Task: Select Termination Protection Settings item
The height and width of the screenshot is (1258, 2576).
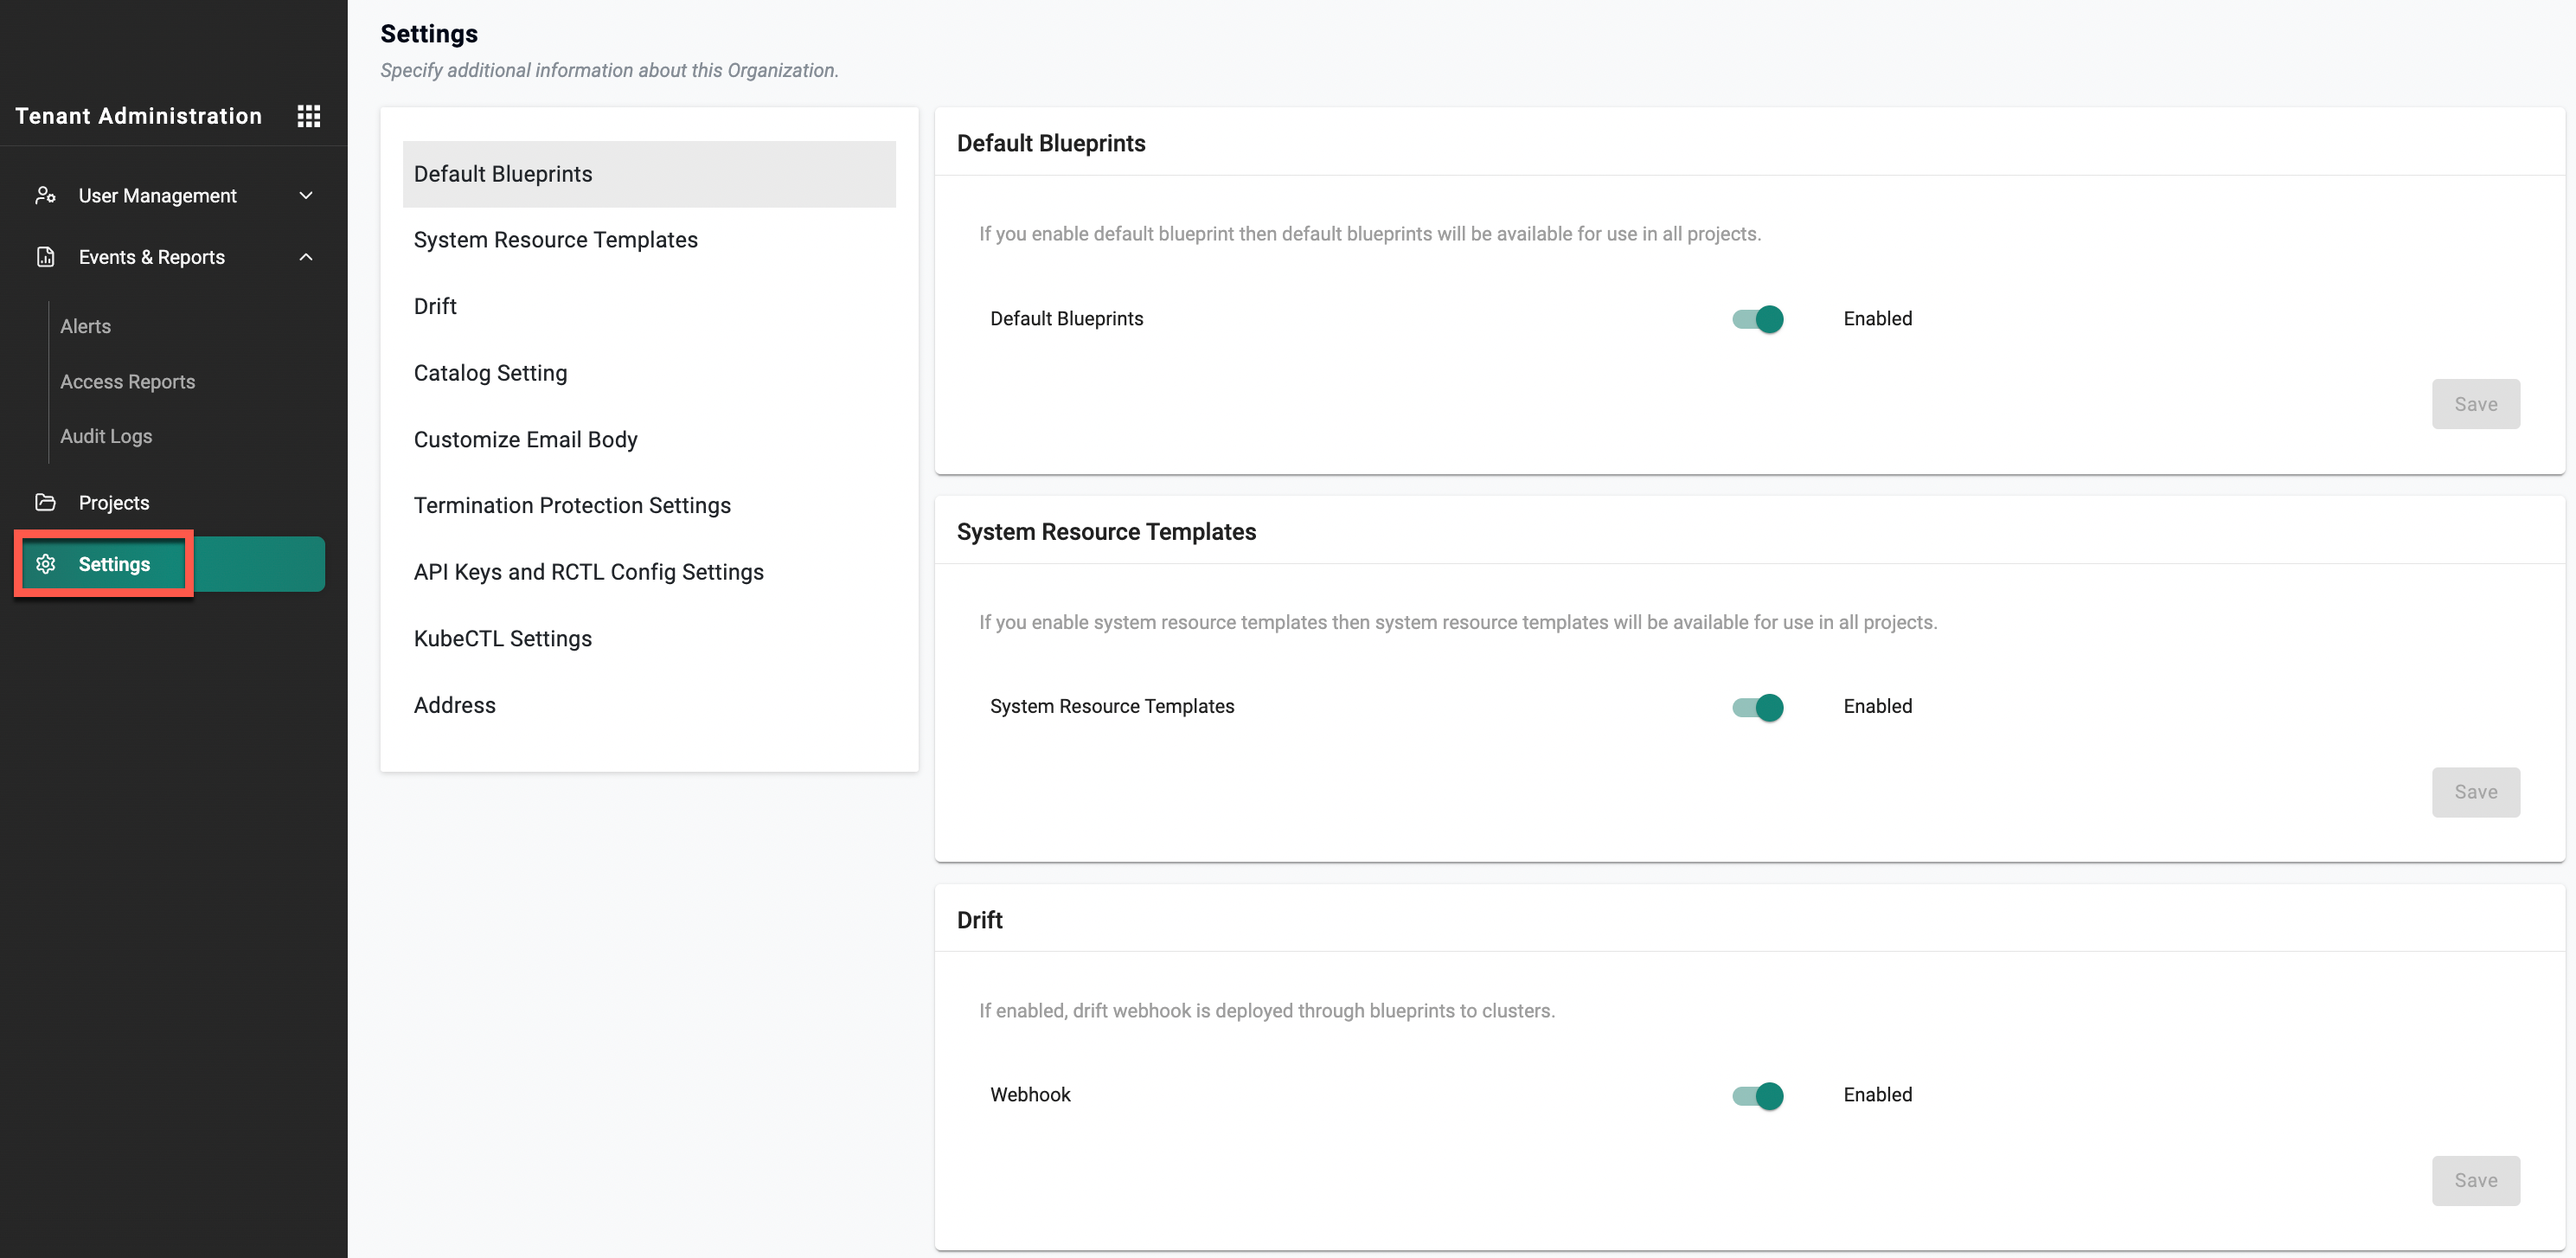Action: pyautogui.click(x=572, y=505)
